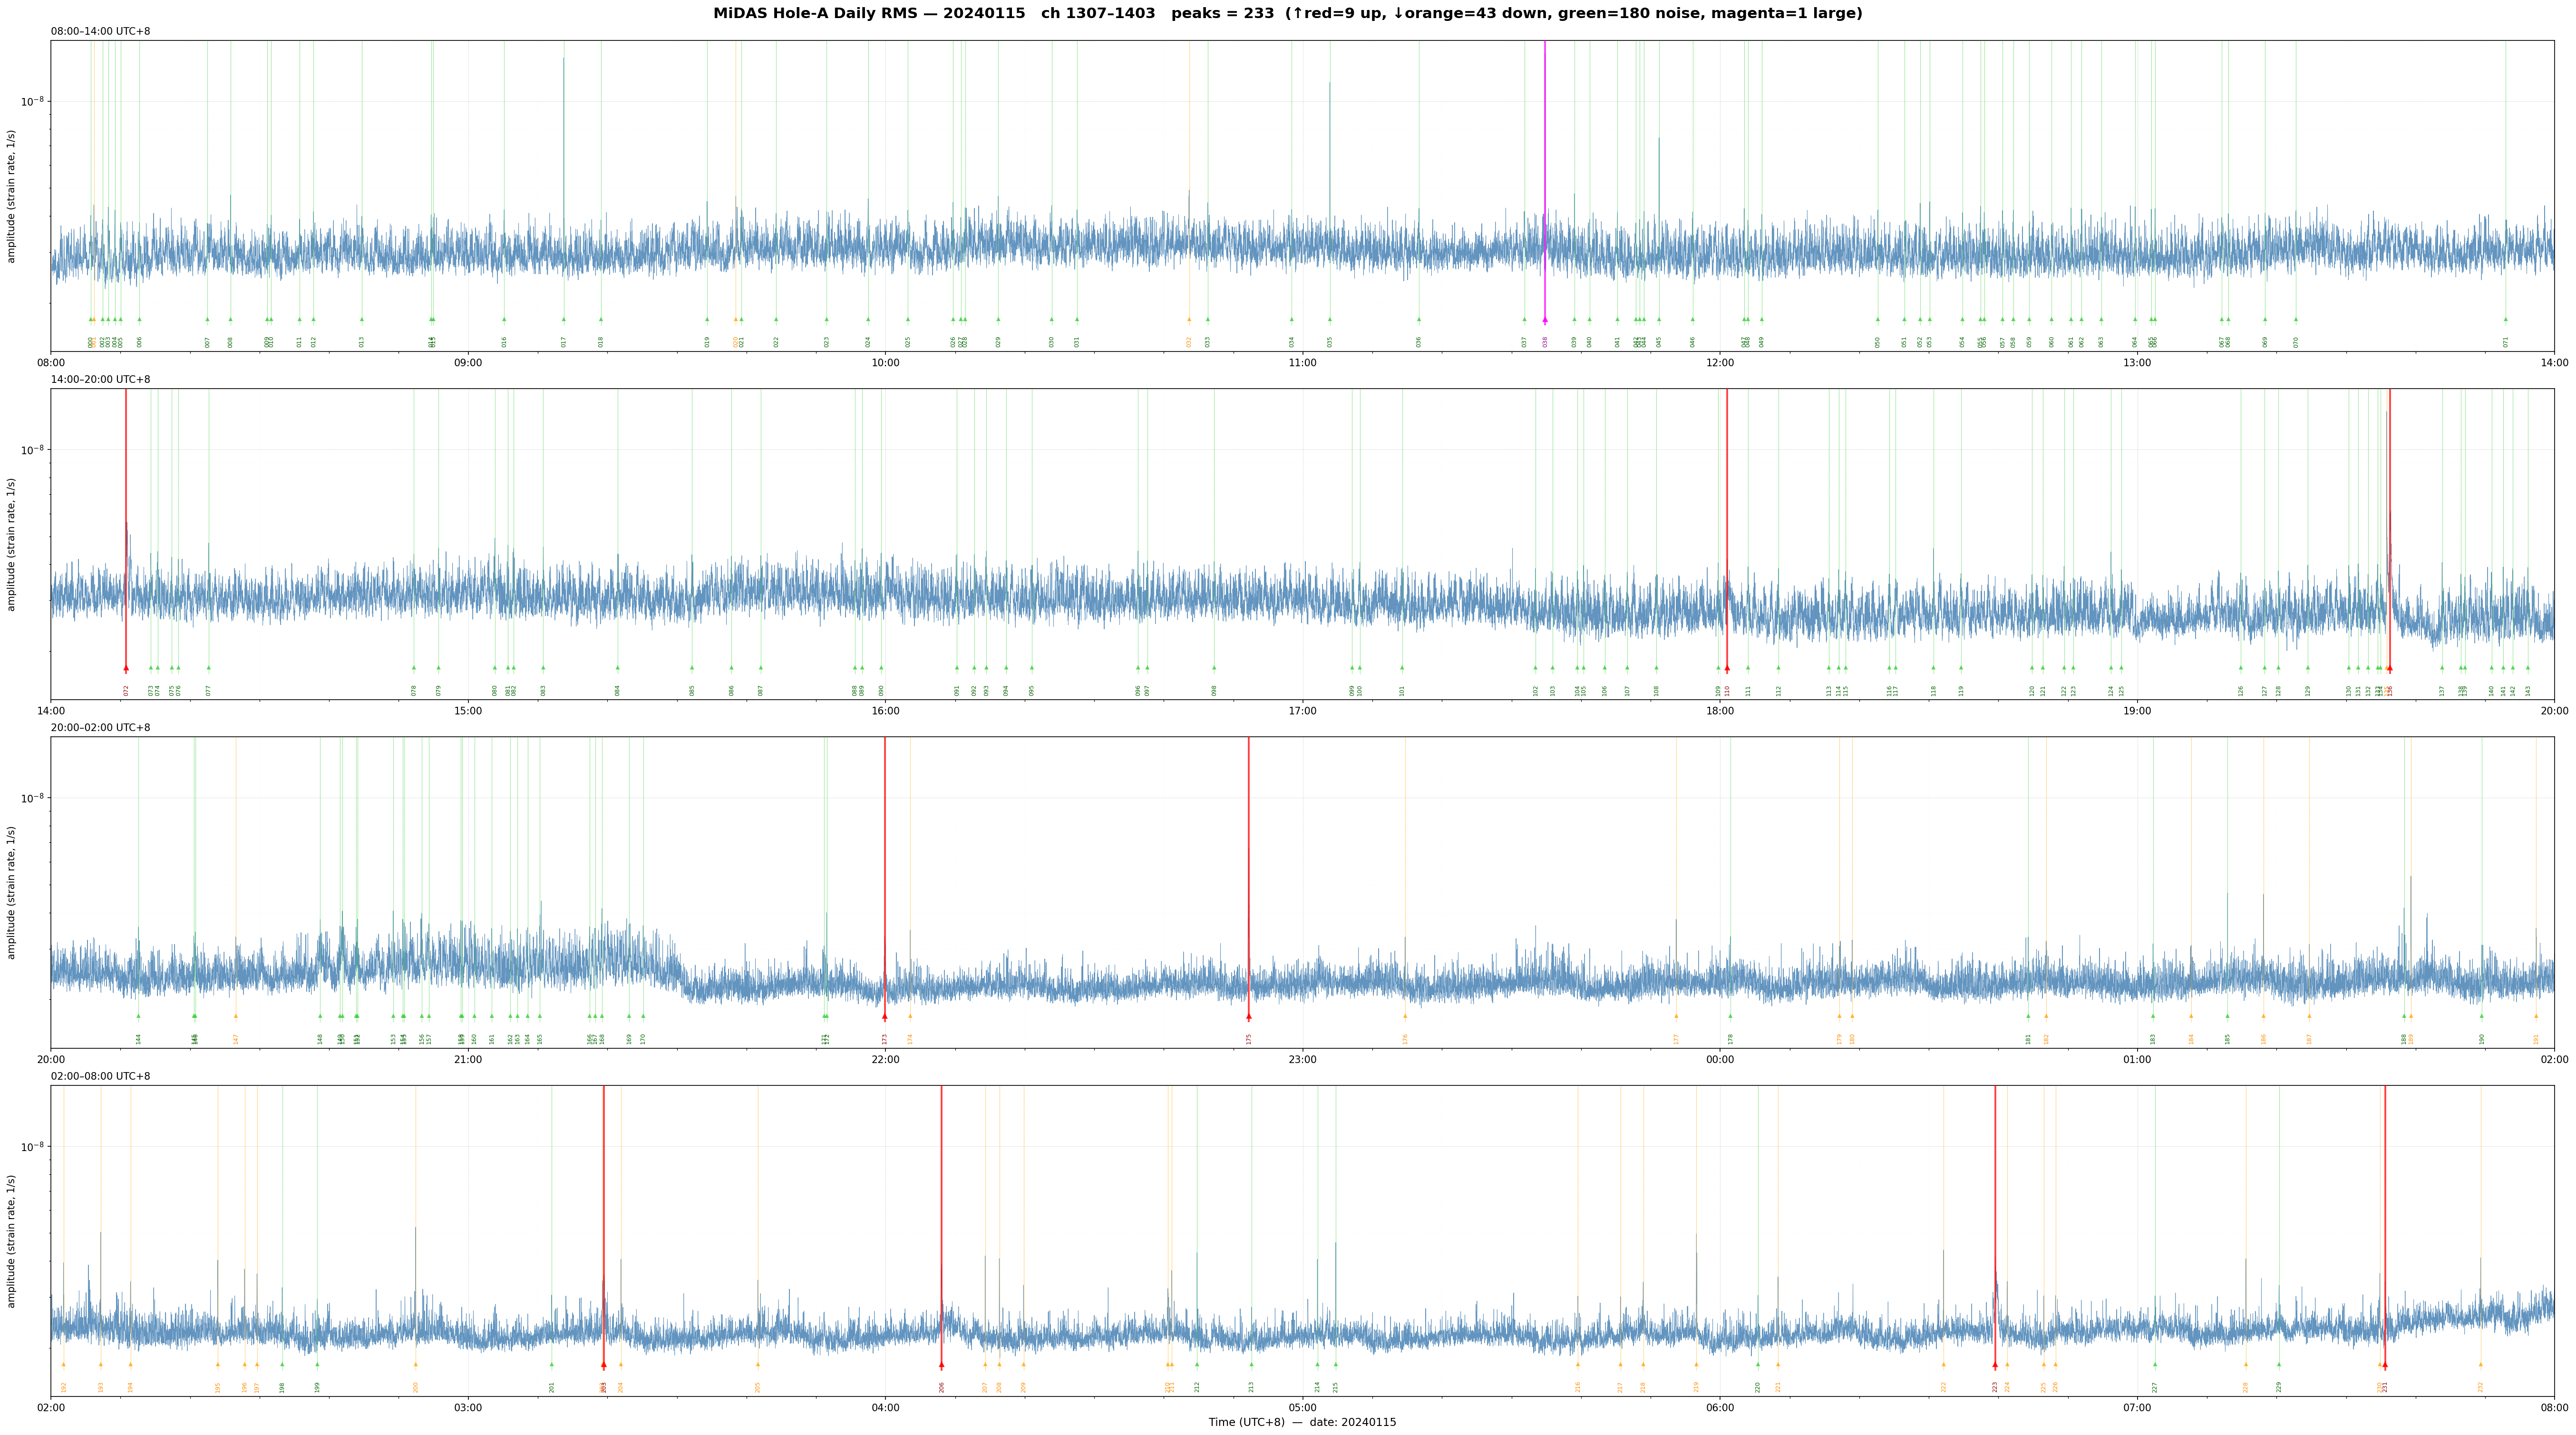
Task: Click the red arrow marker above label 173
Action: 885,1016
